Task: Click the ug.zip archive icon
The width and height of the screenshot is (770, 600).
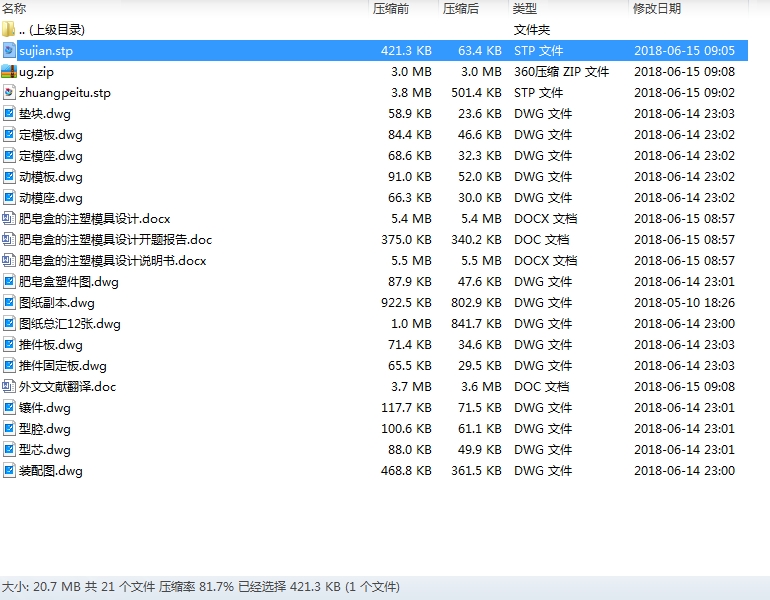Action: point(8,72)
